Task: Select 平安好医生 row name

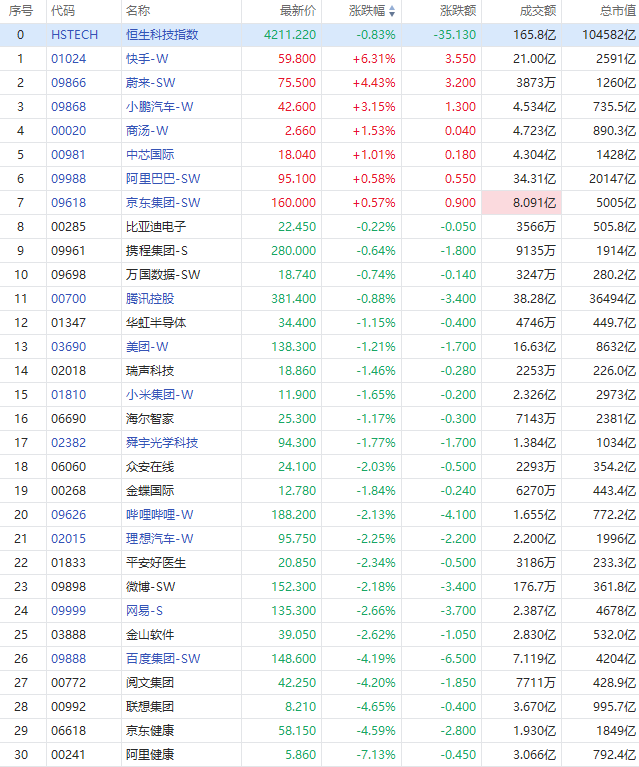Action: click(x=156, y=562)
